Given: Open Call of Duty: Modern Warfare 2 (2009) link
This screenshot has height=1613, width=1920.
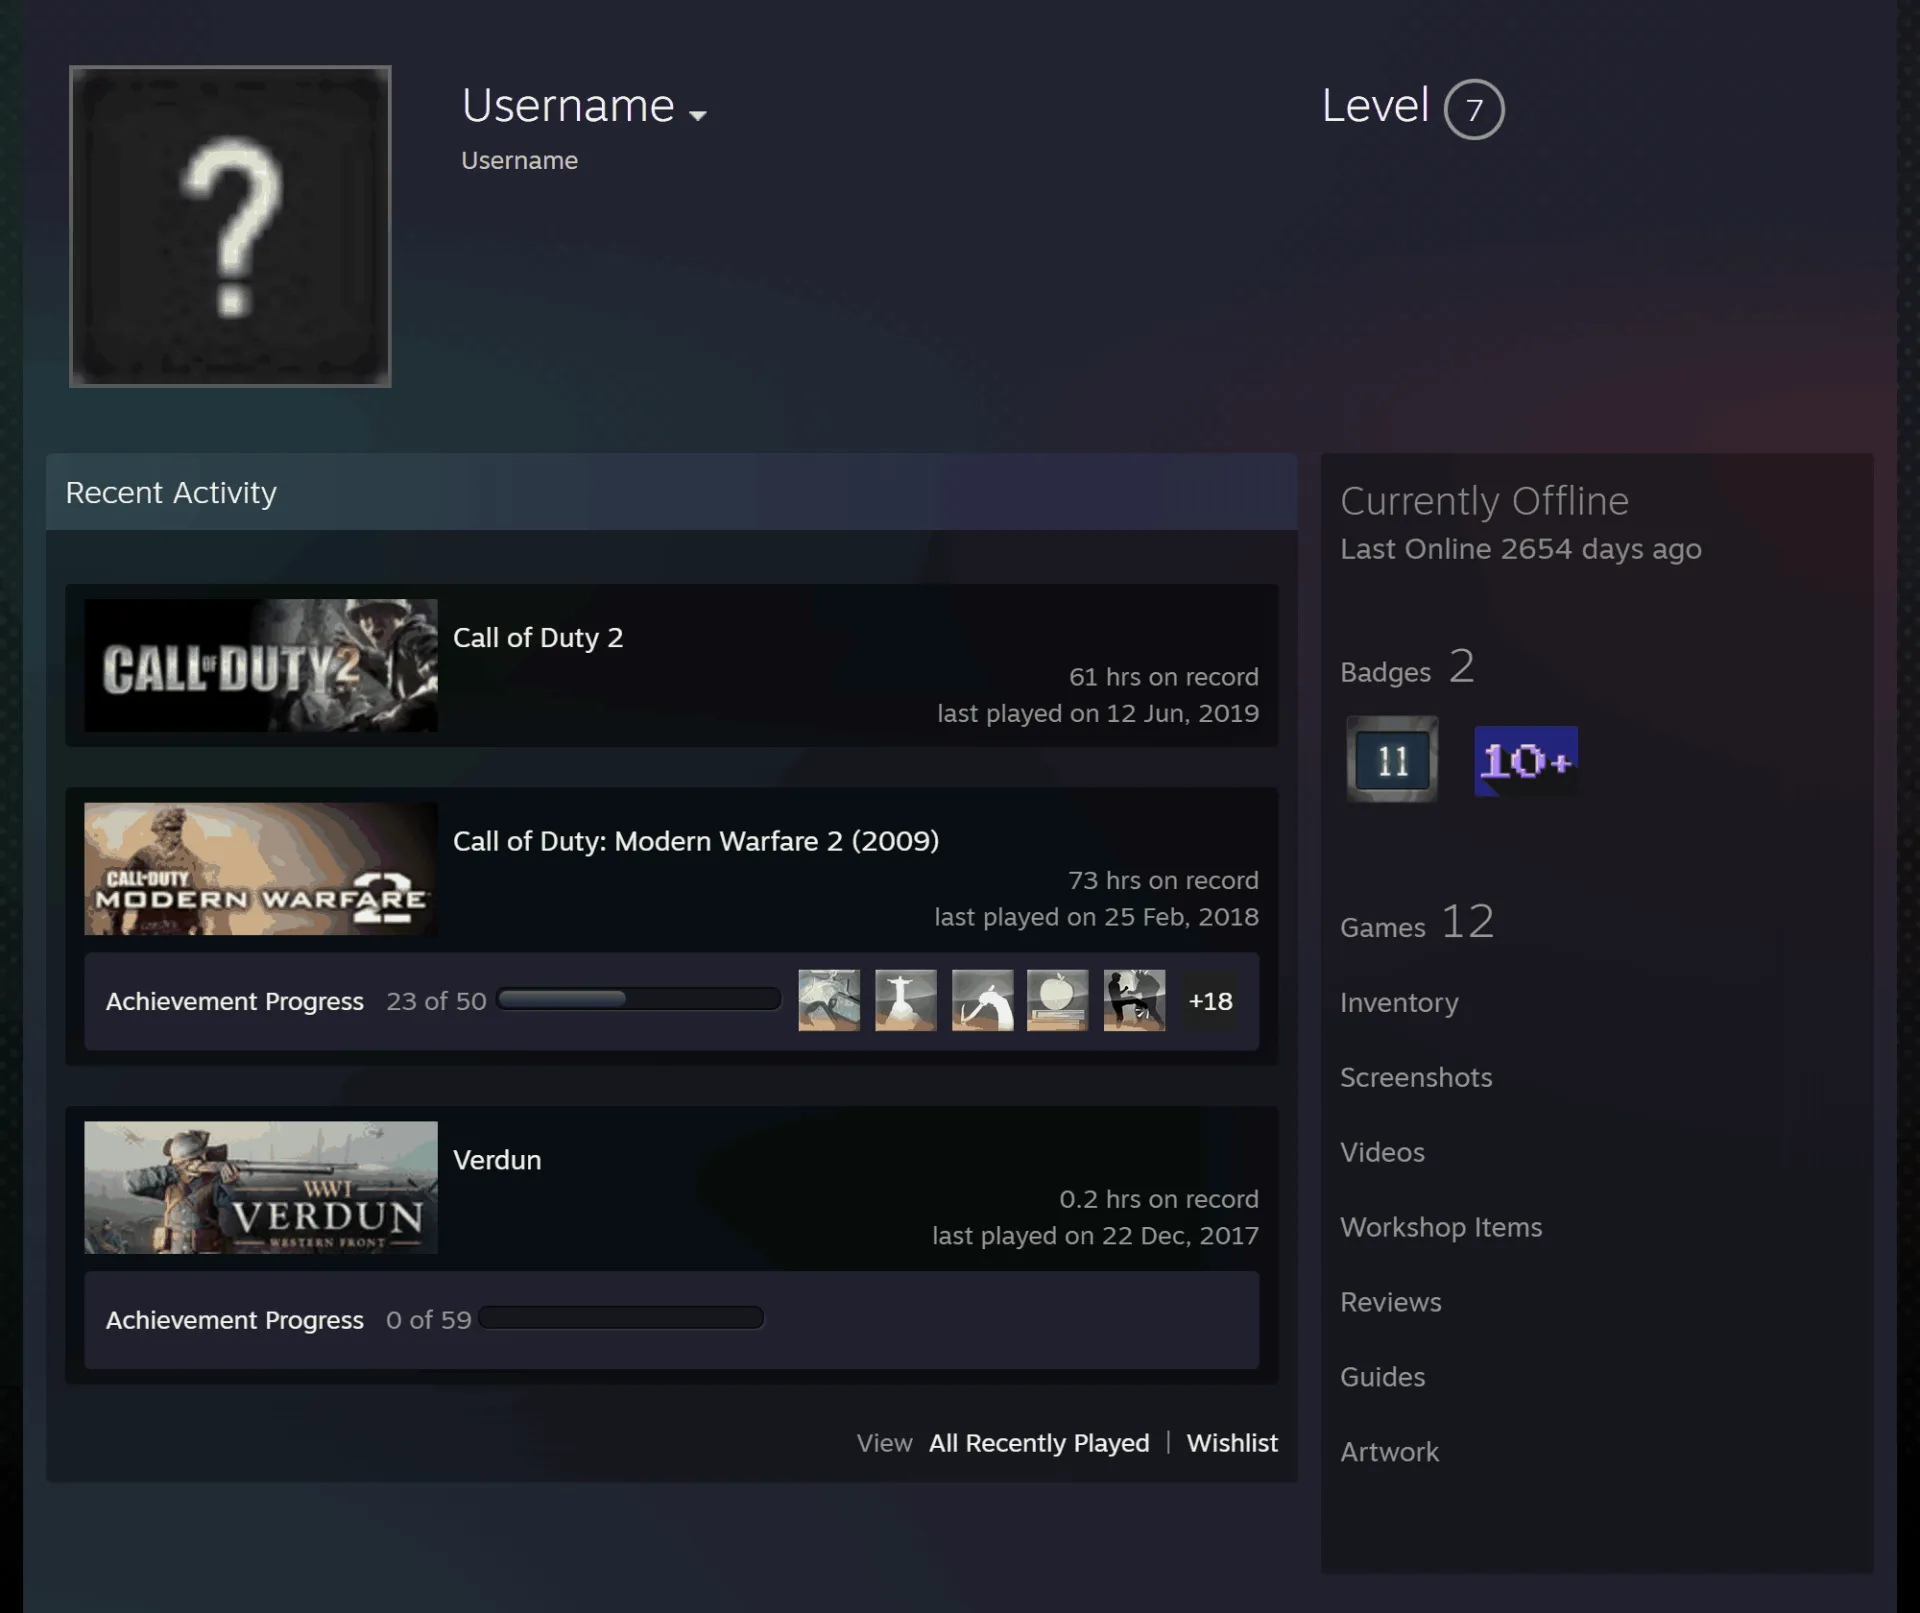Looking at the screenshot, I should coord(696,841).
